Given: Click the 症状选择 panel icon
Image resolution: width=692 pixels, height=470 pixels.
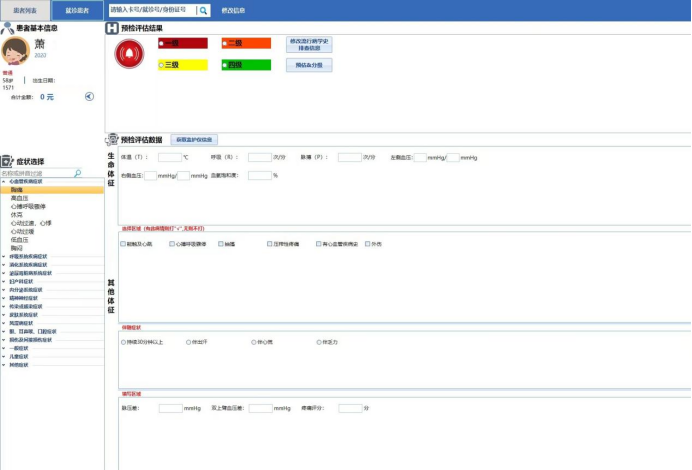Looking at the screenshot, I should click(x=7, y=160).
